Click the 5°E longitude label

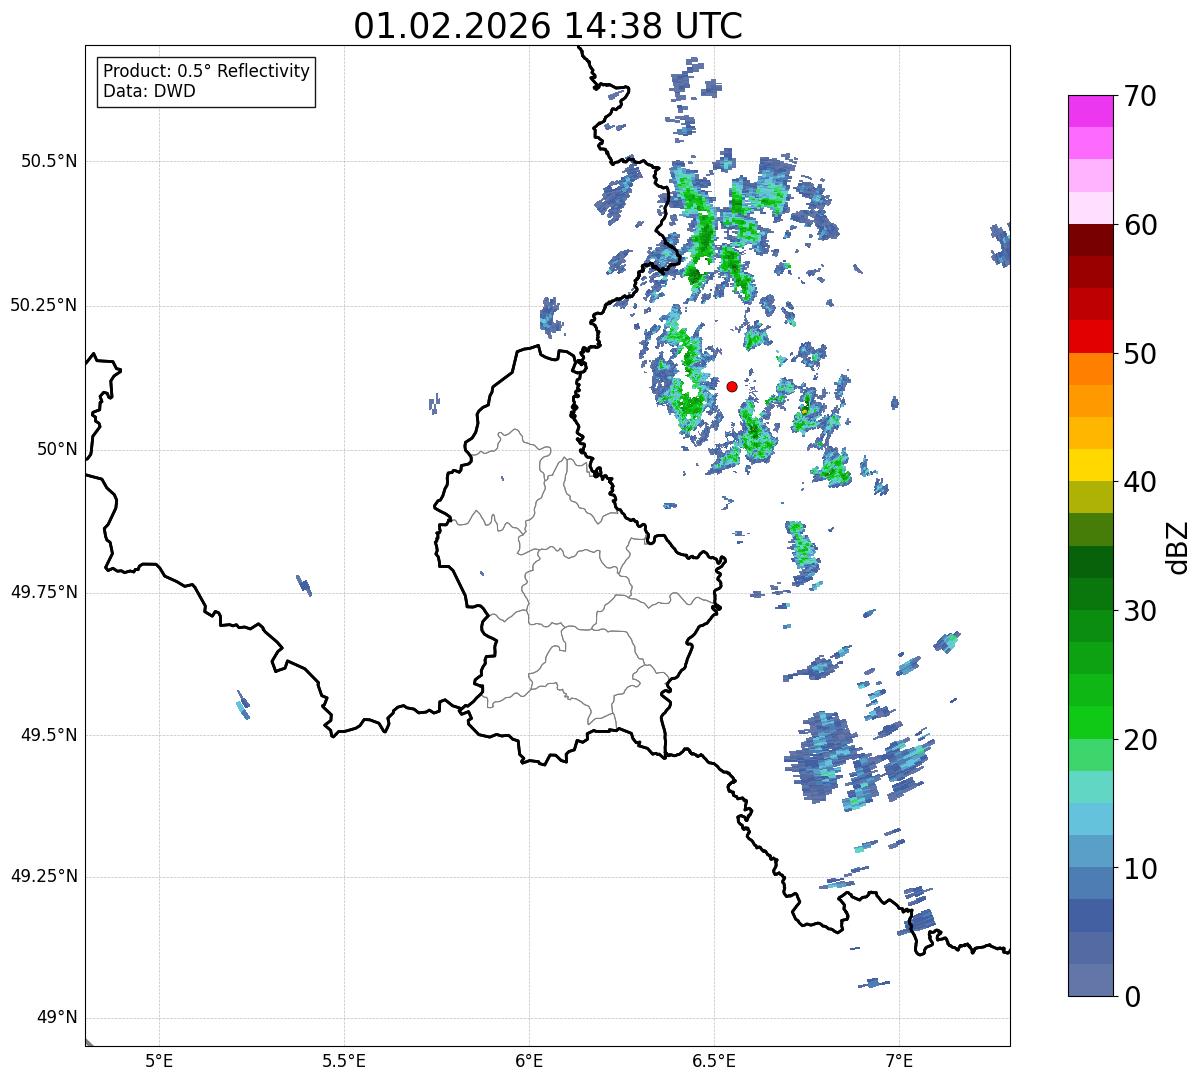[159, 1061]
